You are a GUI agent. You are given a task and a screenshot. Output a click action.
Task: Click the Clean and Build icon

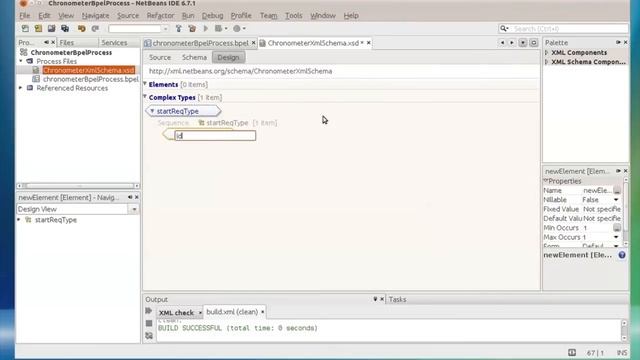192,29
